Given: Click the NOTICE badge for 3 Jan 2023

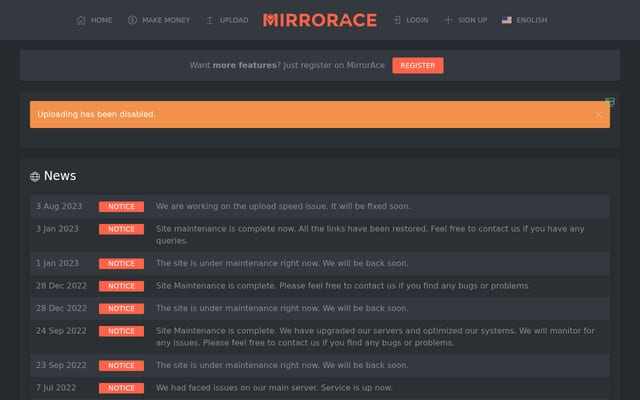Looking at the screenshot, I should tap(121, 229).
